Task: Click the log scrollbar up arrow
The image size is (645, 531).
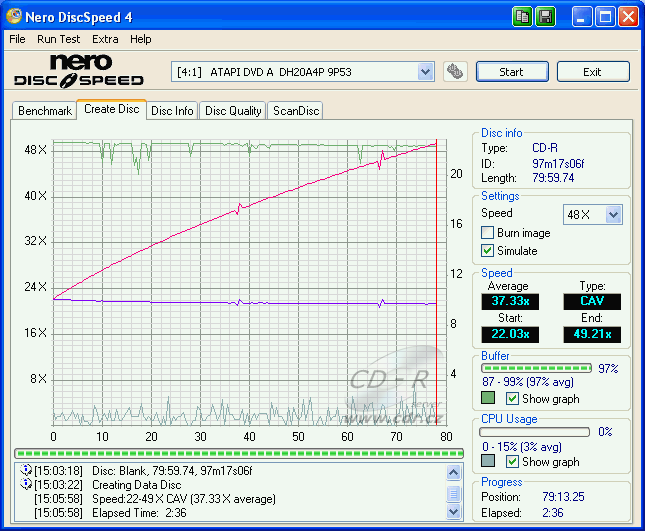Action: tap(453, 473)
